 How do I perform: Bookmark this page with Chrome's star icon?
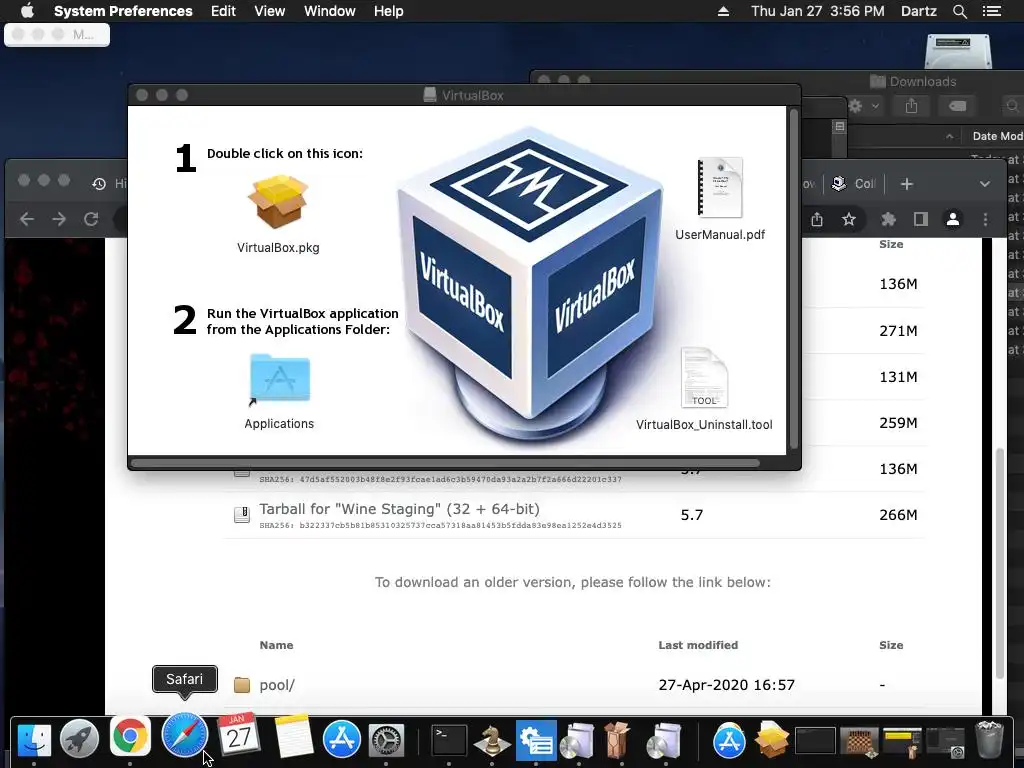click(848, 219)
